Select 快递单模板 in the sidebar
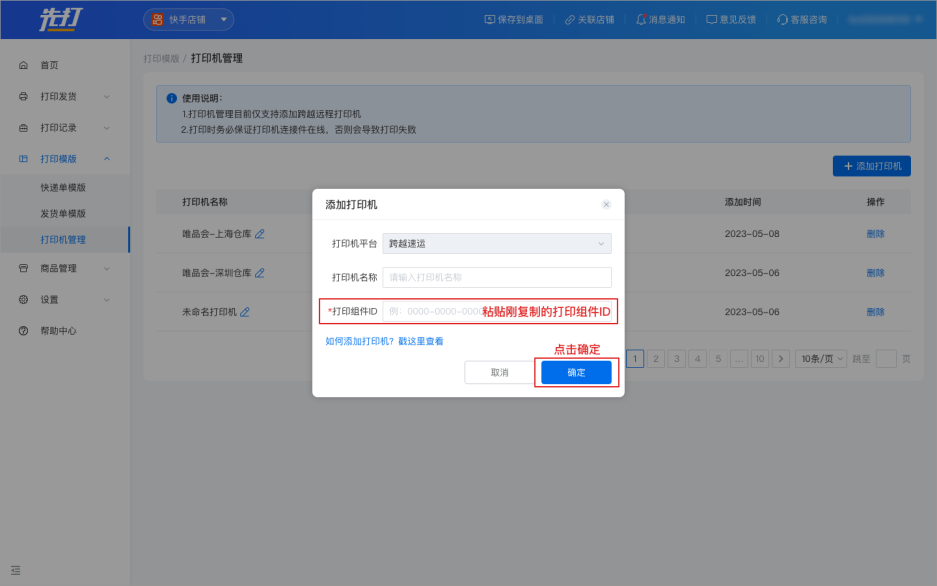 click(63, 187)
